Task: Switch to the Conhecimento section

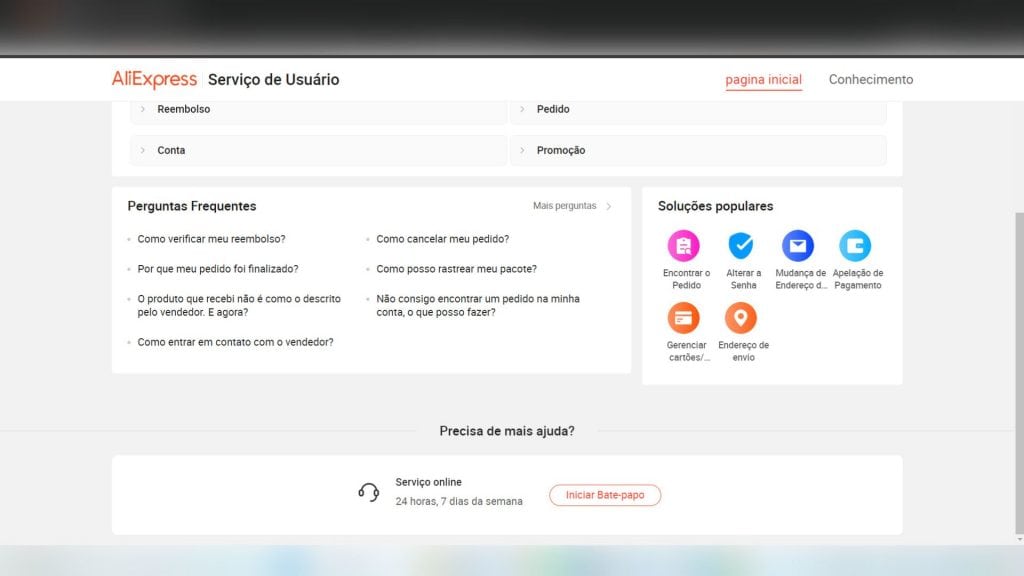Action: point(869,79)
